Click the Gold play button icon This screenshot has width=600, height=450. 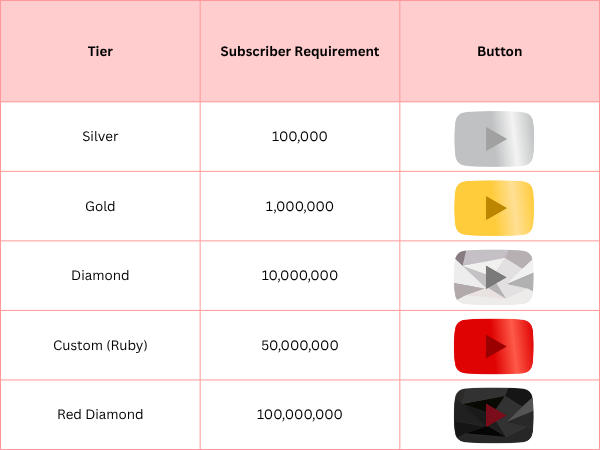coord(494,208)
